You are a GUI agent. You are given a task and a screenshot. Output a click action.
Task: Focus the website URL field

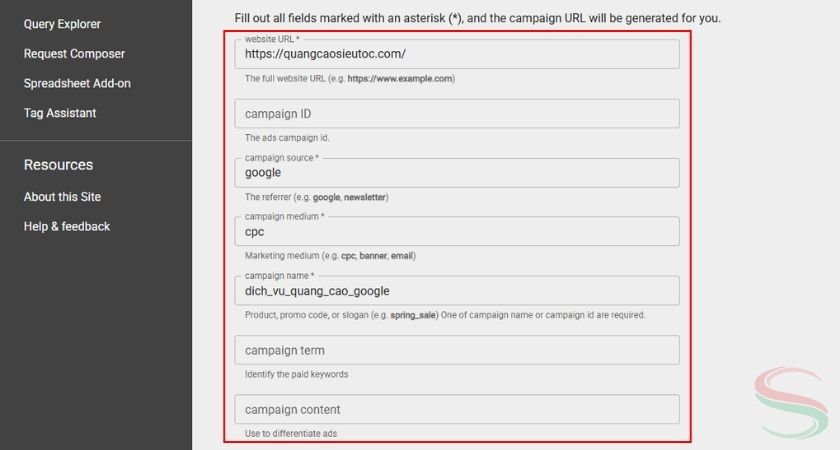[456, 54]
